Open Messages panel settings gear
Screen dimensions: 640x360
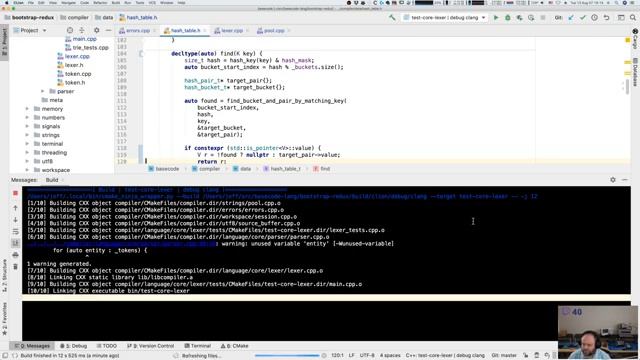[613, 180]
